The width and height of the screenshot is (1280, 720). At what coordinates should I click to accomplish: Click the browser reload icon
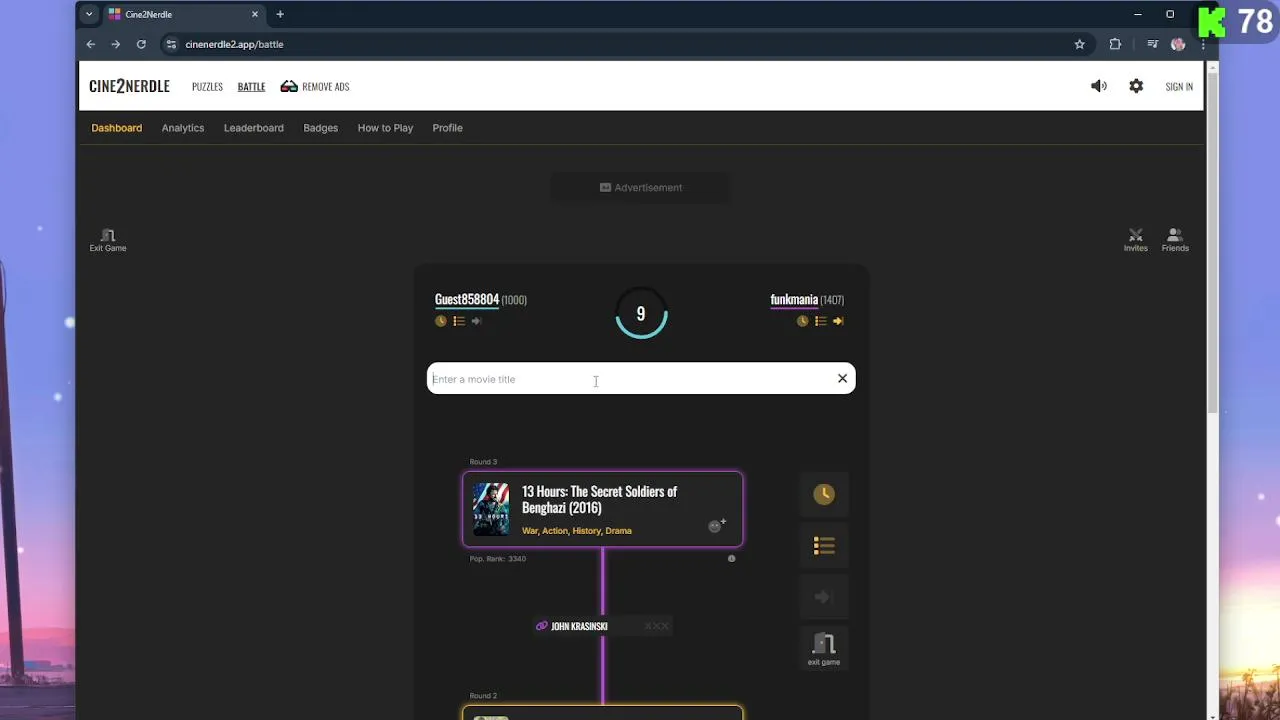pos(141,44)
